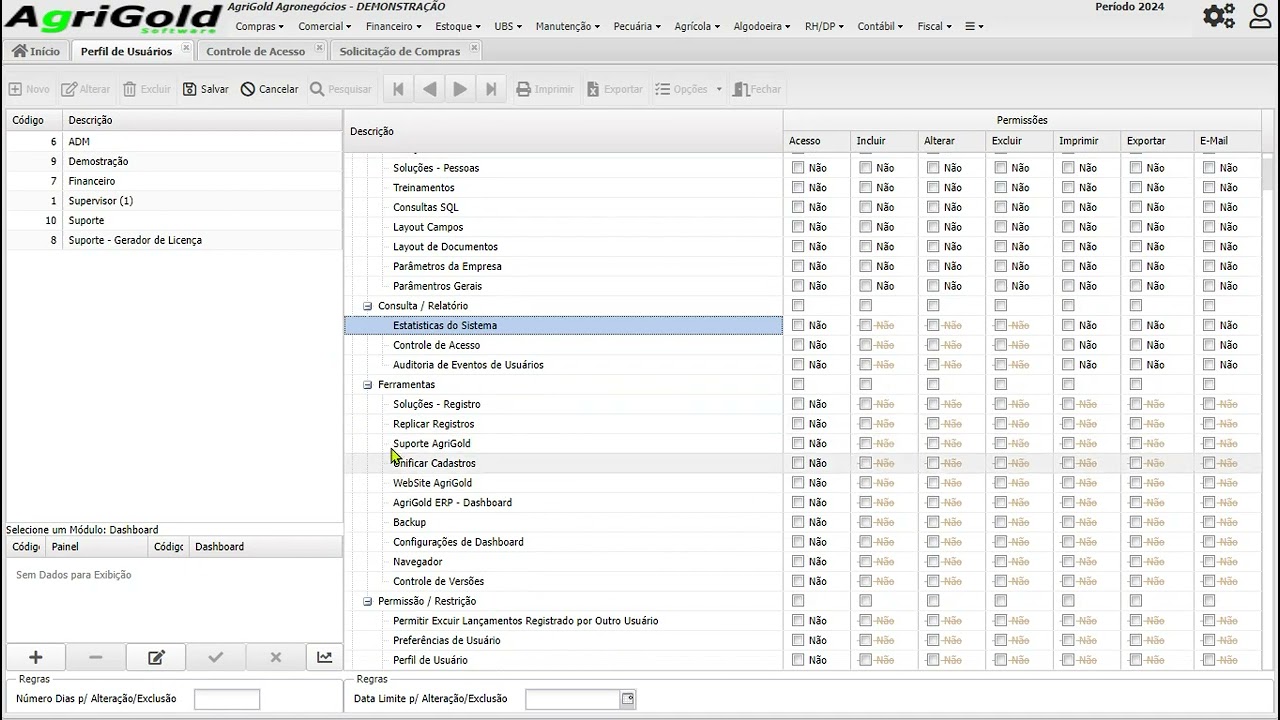Open the Contábil menu
The height and width of the screenshot is (720, 1280).
880,26
